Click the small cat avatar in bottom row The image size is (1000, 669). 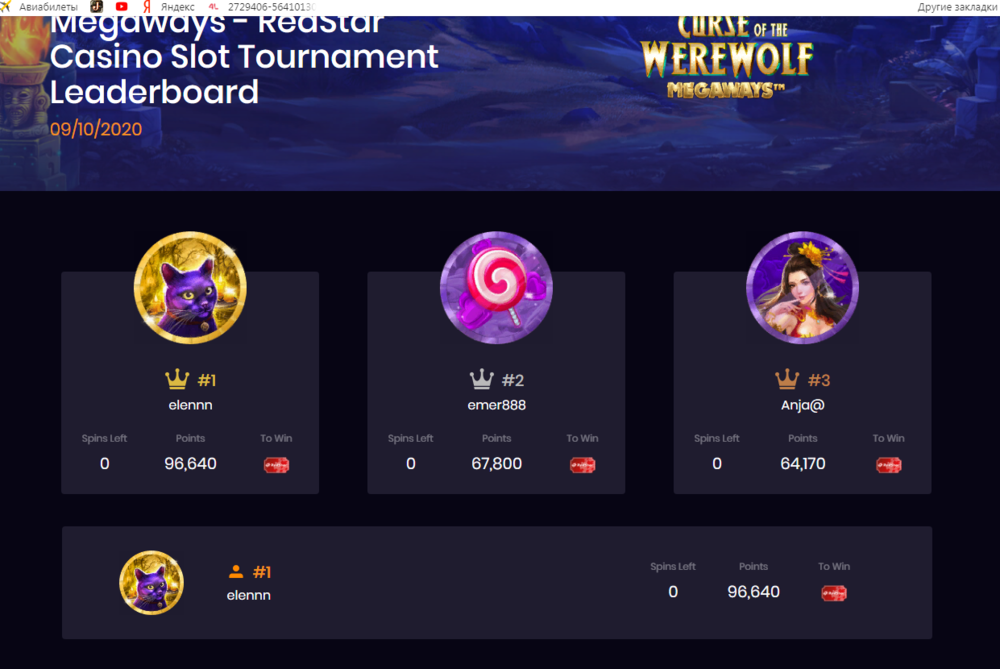pos(151,582)
